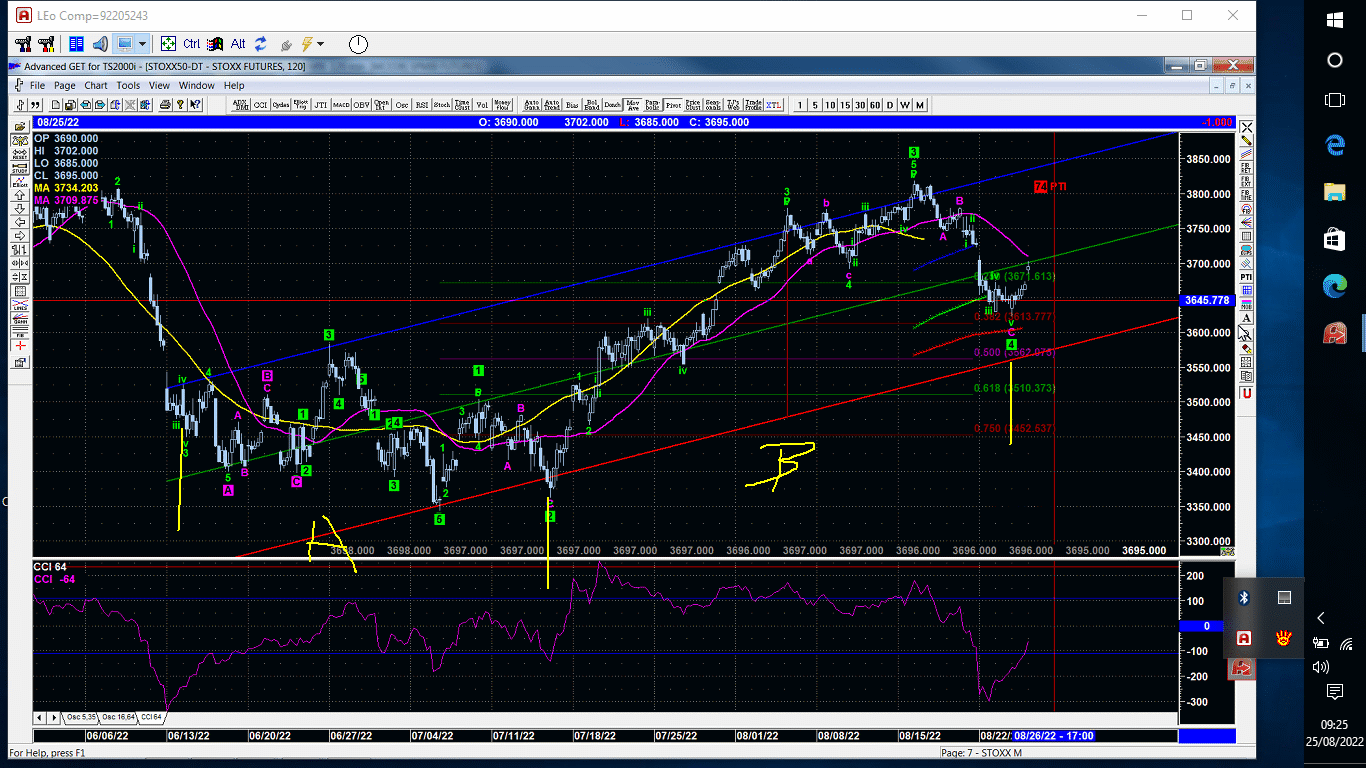Open the dropdown next to monitor icon
The height and width of the screenshot is (768, 1366).
tap(143, 44)
